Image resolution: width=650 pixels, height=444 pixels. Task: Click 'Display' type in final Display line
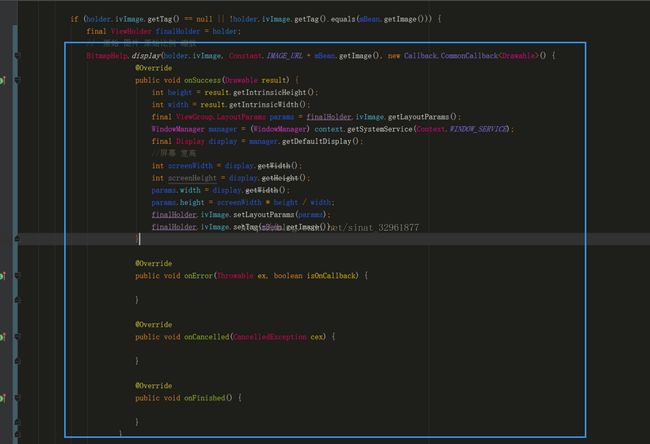190,141
